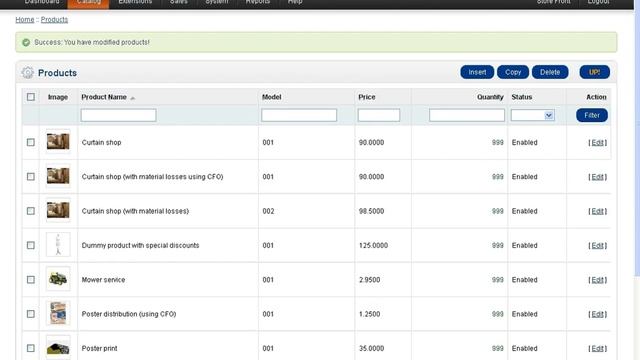Open the Mower service thumbnail

point(58,279)
